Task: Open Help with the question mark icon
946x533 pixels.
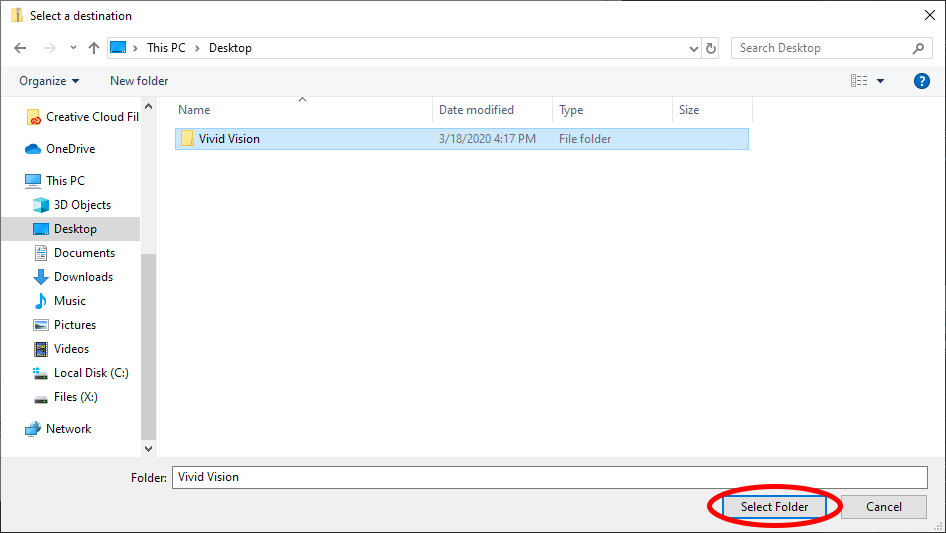Action: click(x=922, y=81)
